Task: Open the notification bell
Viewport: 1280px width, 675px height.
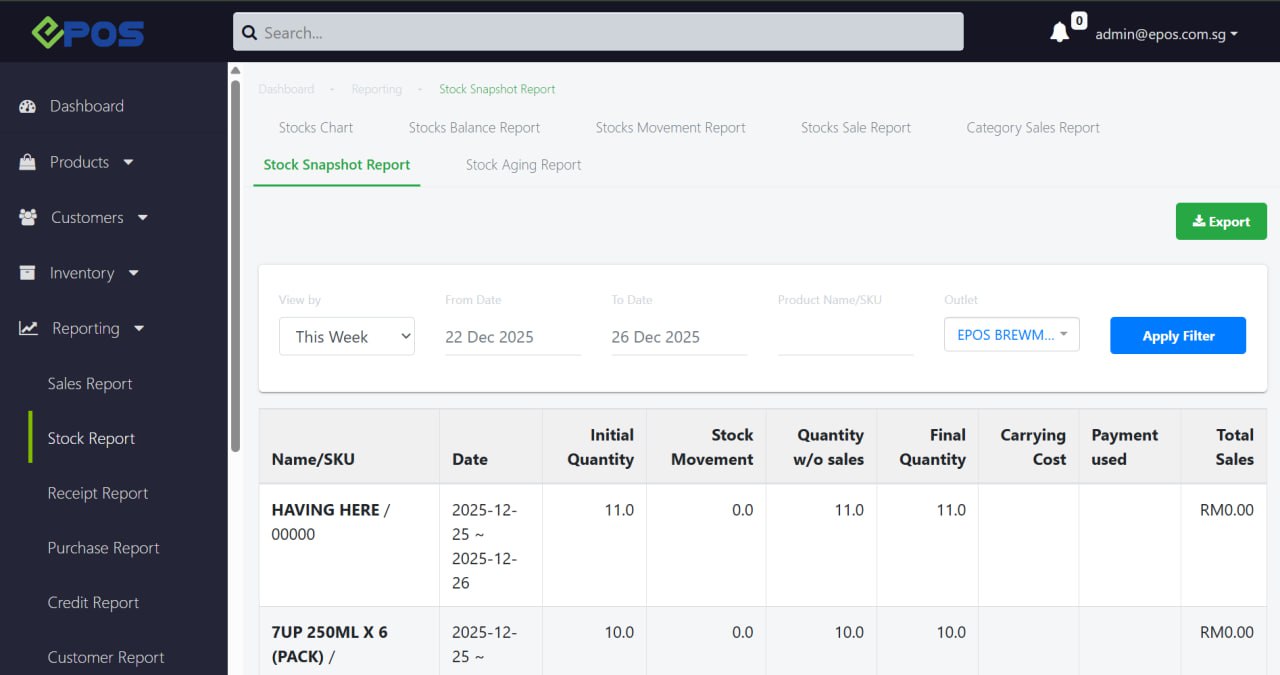Action: [x=1059, y=33]
